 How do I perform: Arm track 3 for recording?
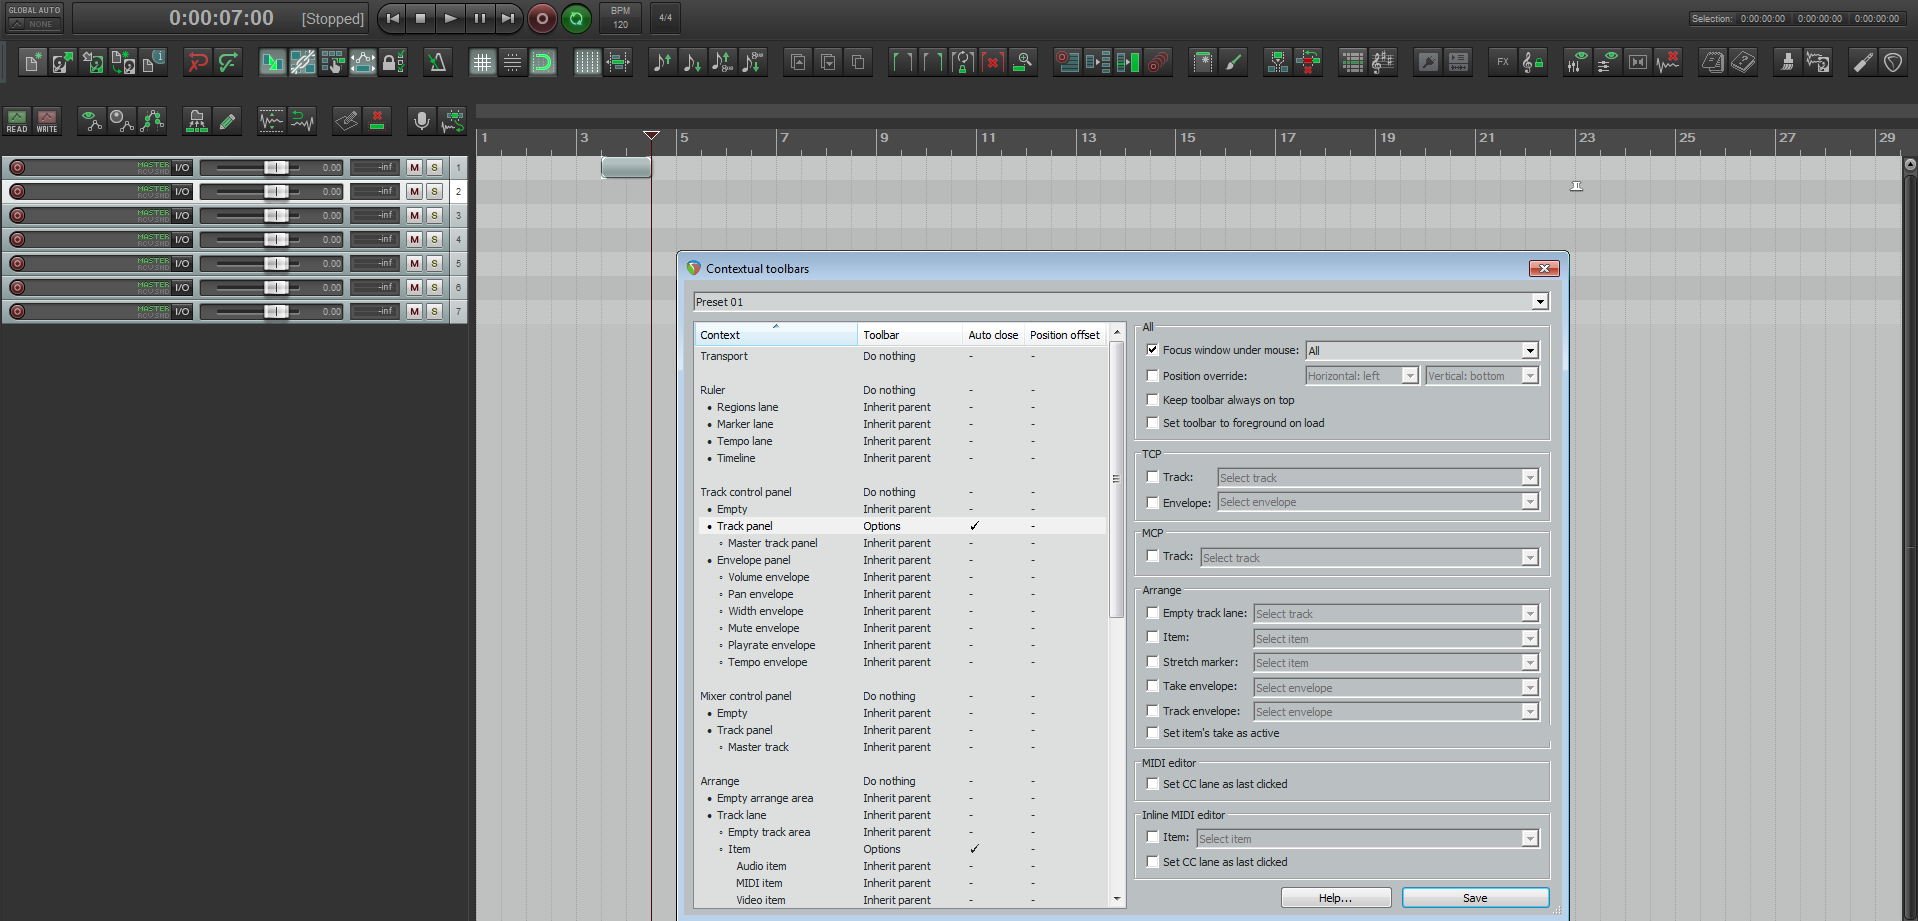pyautogui.click(x=17, y=216)
